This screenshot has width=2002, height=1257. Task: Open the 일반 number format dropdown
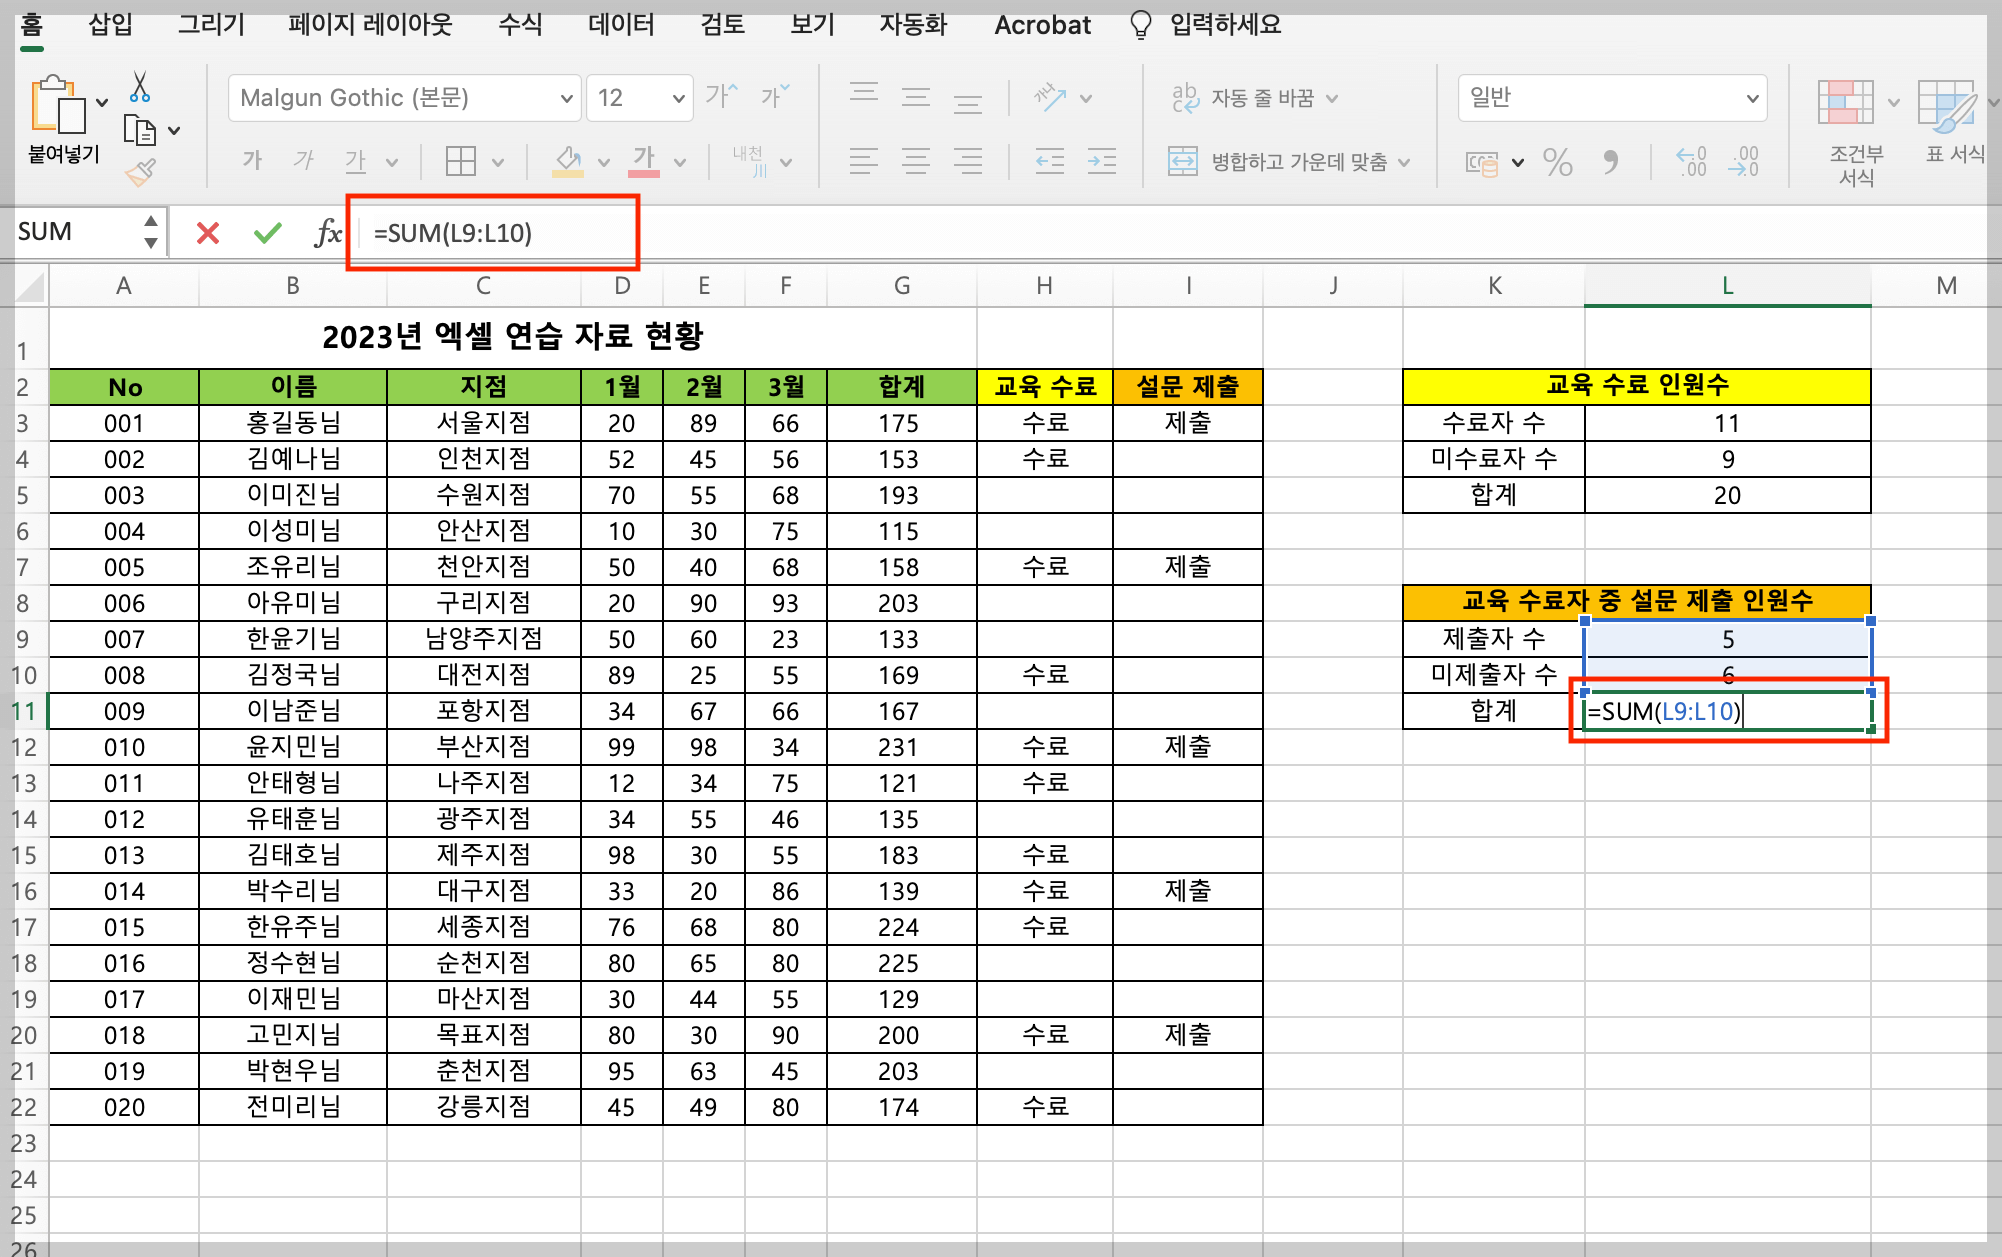pos(1754,97)
